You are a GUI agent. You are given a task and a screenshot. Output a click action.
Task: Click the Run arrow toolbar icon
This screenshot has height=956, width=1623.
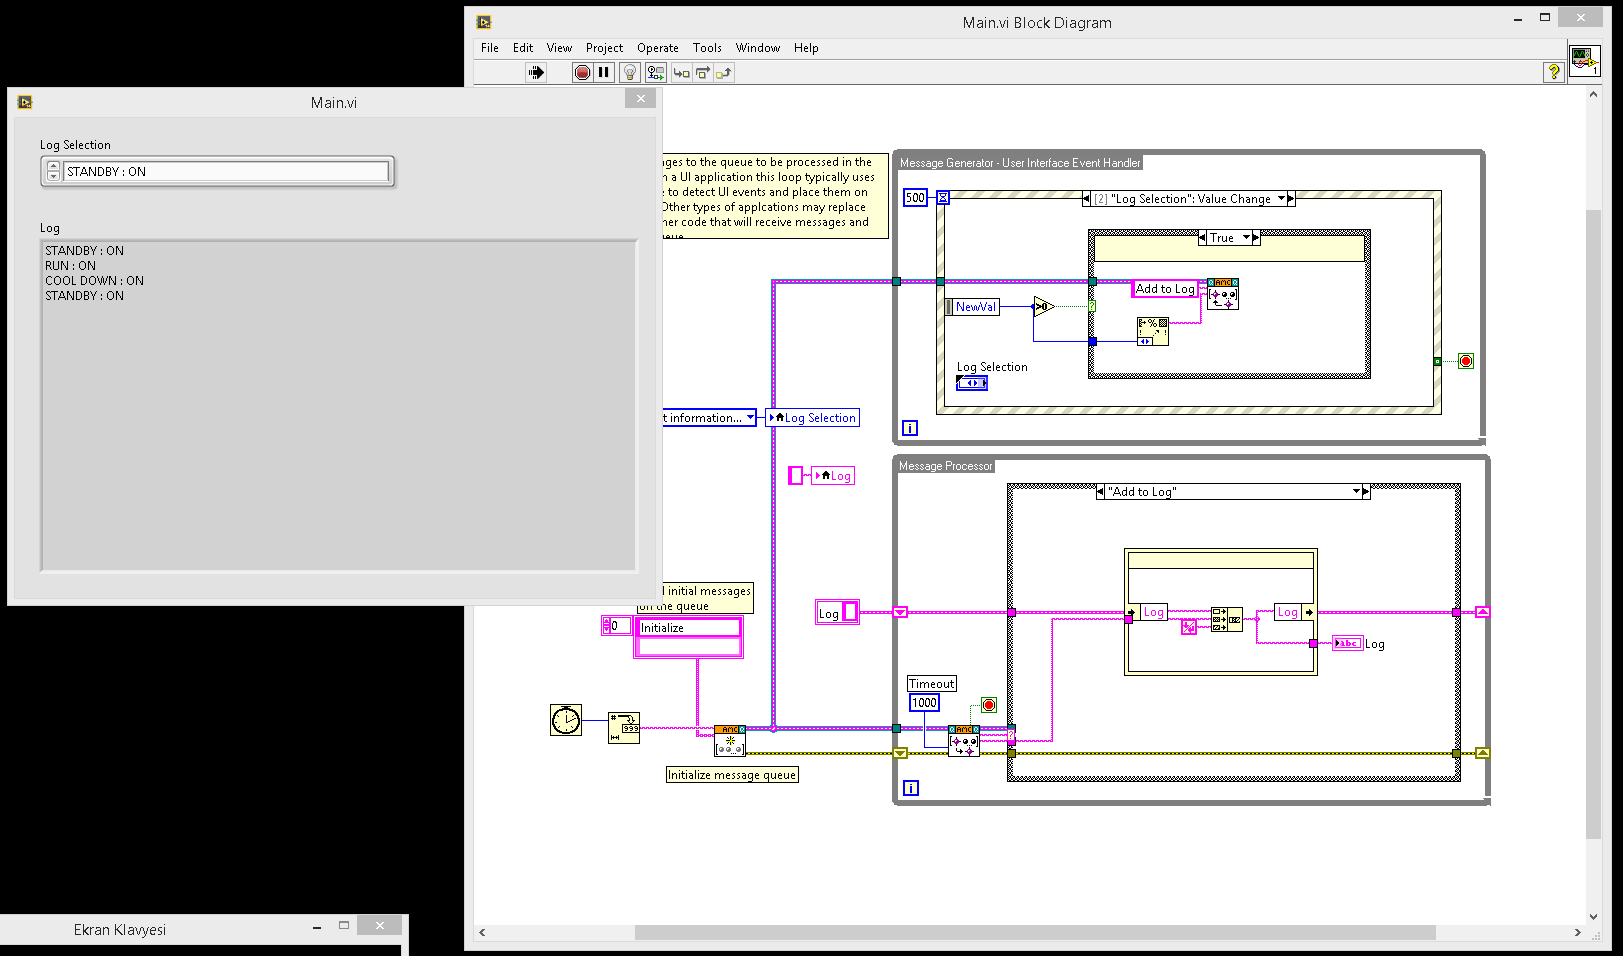(536, 72)
